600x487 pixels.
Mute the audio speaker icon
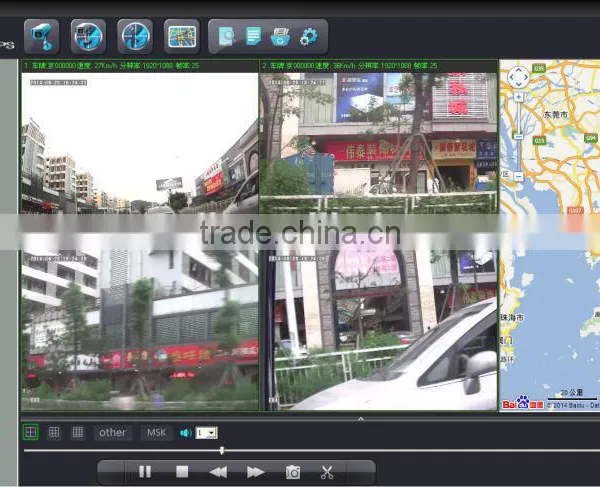(x=186, y=433)
